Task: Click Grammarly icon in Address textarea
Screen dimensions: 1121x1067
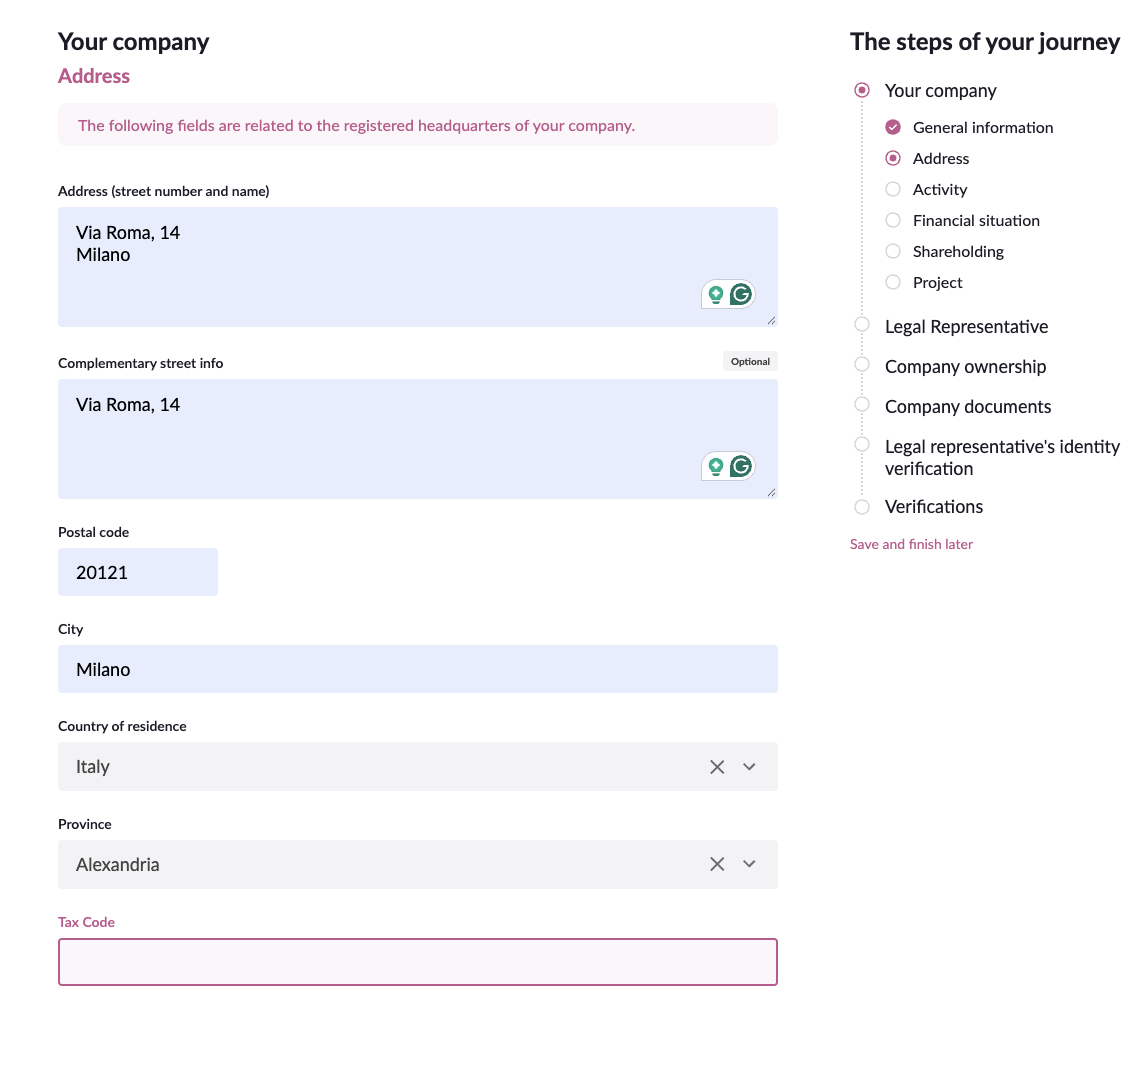Action: click(x=741, y=294)
